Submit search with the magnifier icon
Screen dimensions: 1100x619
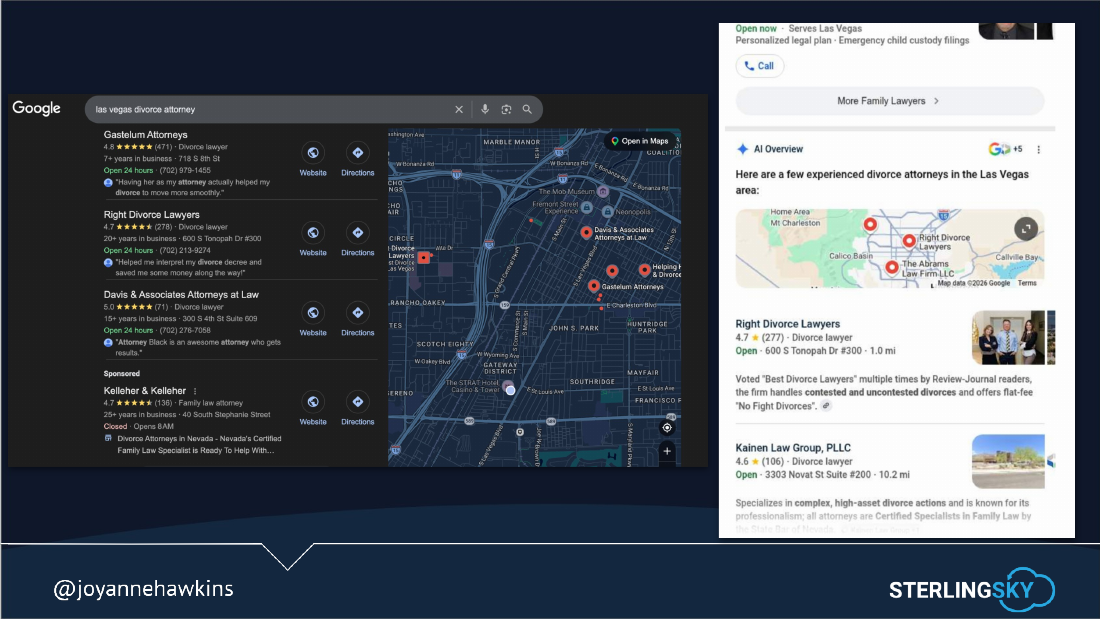click(527, 109)
